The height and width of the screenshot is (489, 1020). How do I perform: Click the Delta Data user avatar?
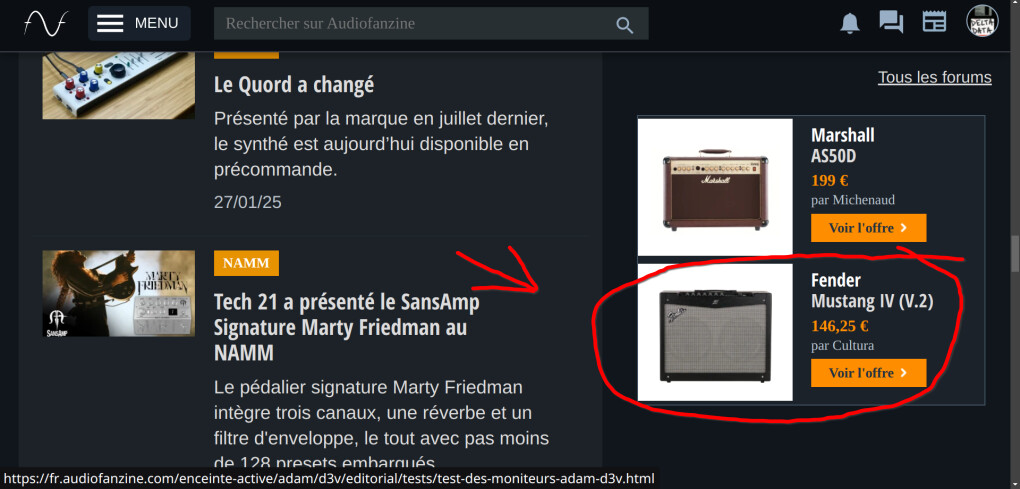pyautogui.click(x=982, y=21)
